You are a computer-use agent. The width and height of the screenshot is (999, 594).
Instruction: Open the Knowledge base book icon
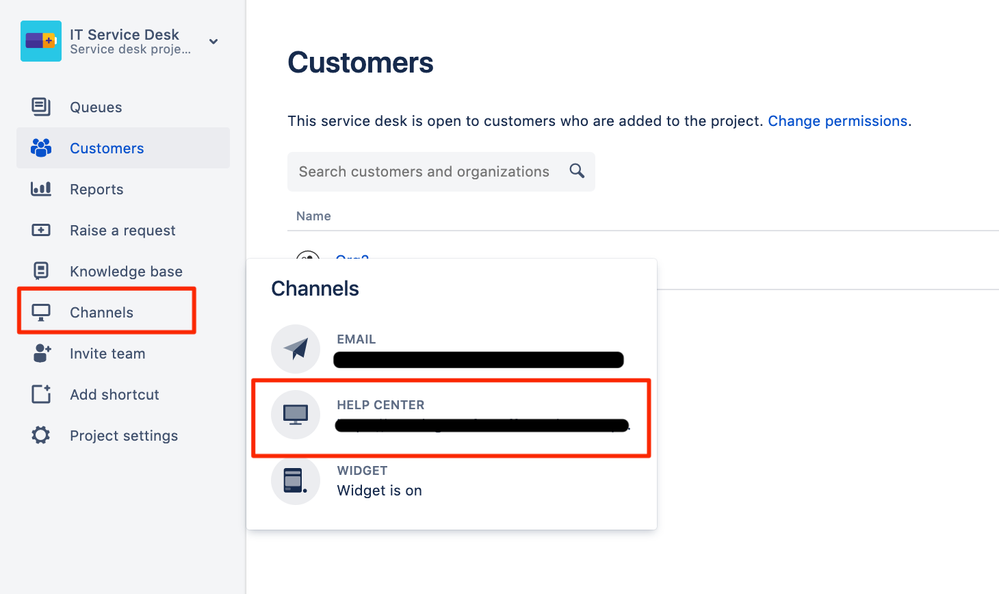[x=40, y=271]
